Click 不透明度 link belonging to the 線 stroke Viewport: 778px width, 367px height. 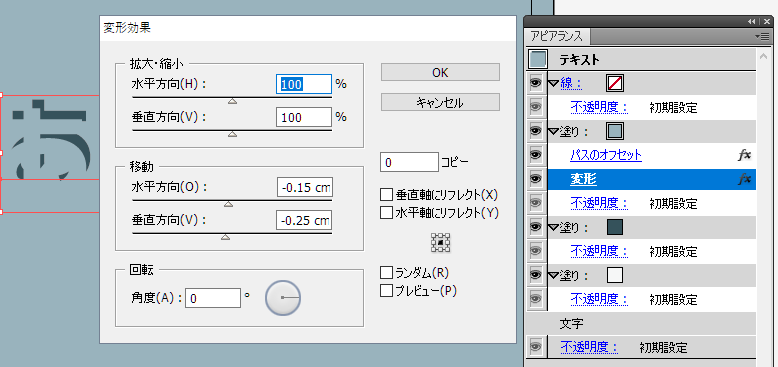[599, 108]
